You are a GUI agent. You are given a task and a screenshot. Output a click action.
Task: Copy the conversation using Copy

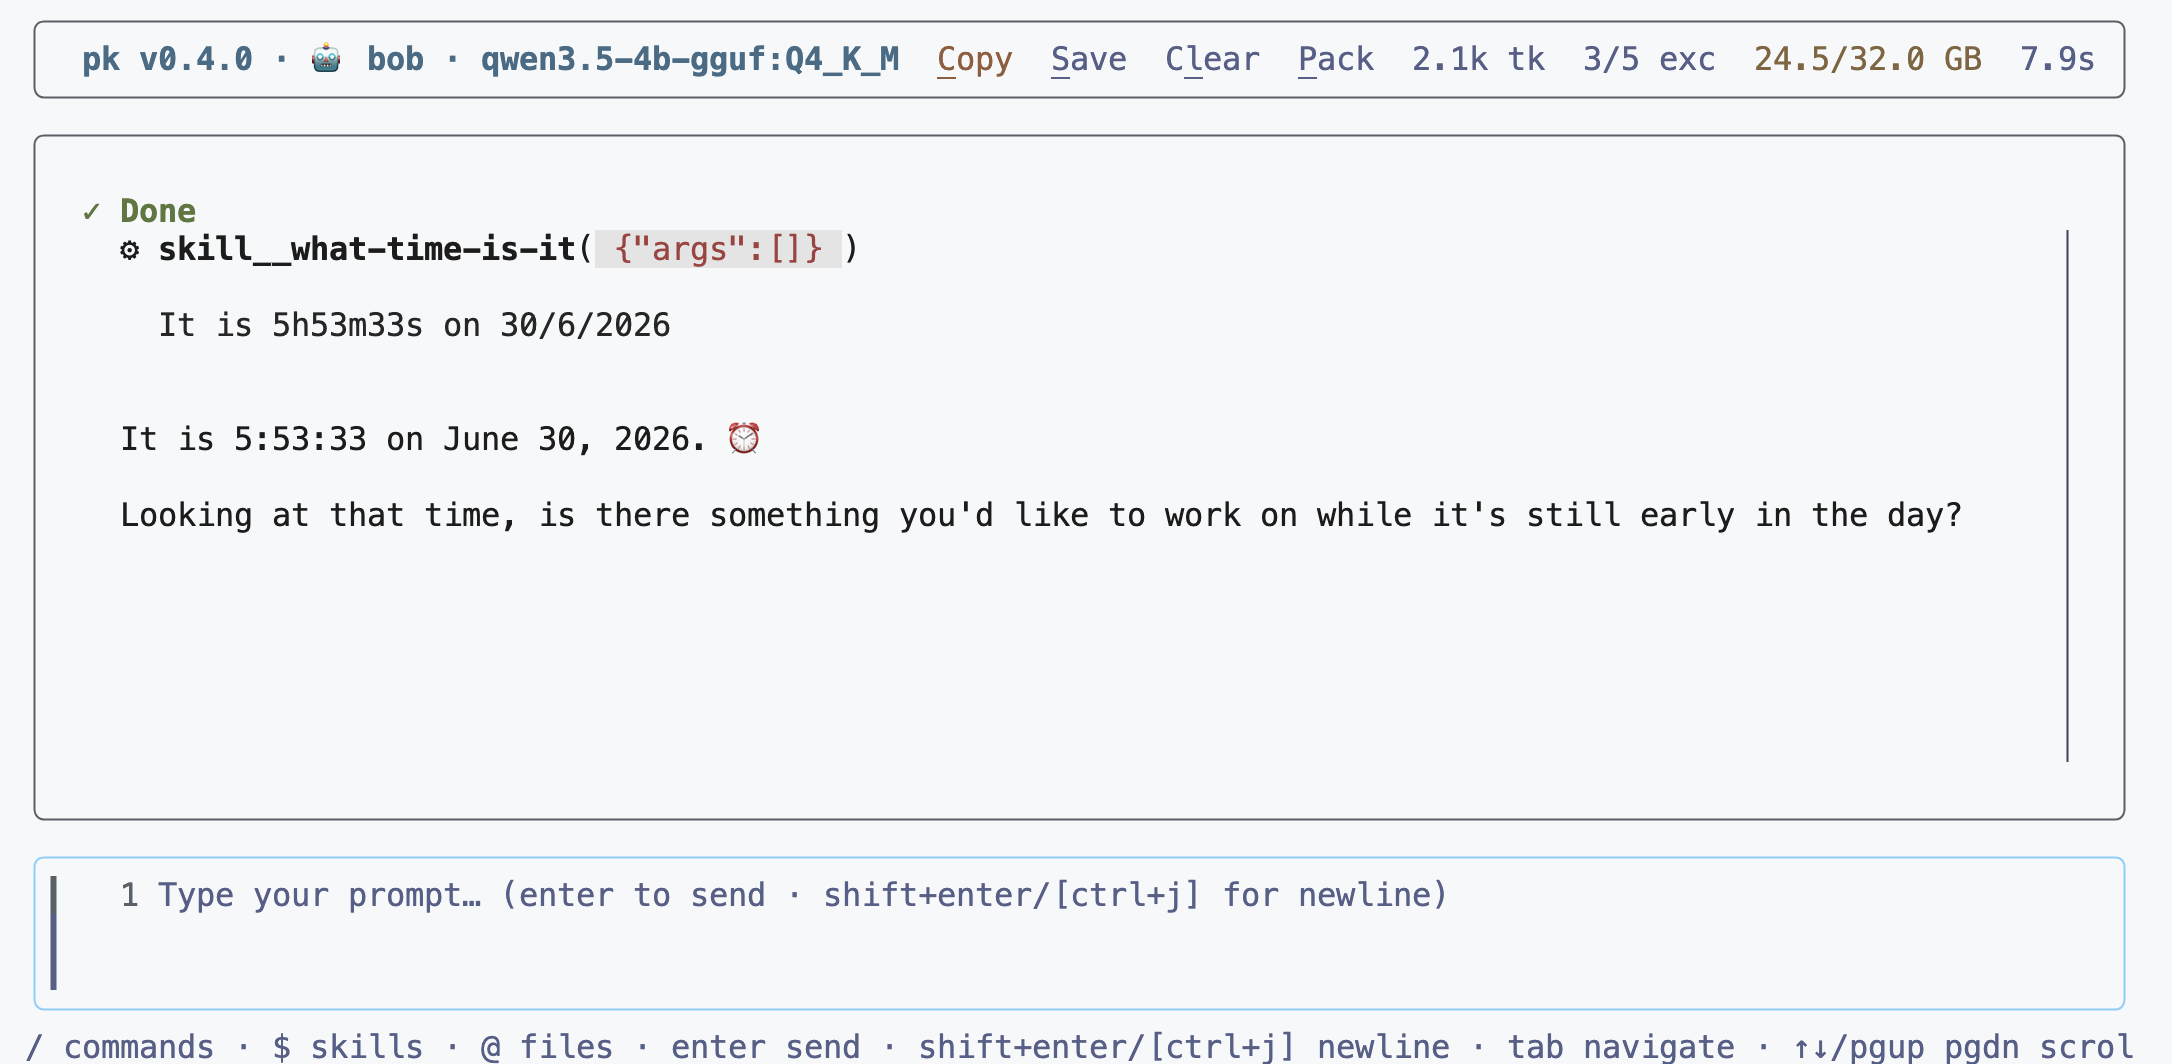tap(974, 60)
